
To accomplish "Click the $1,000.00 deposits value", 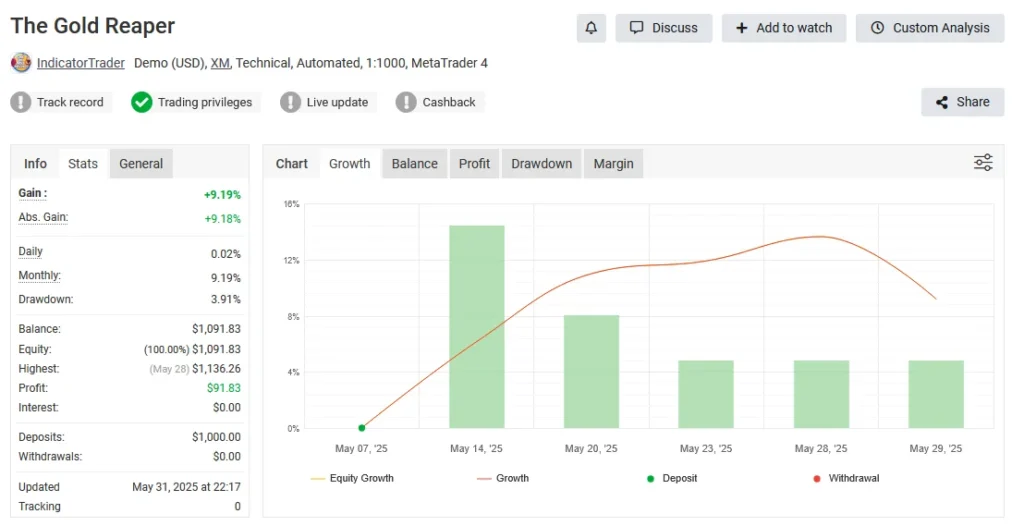I will (x=216, y=436).
